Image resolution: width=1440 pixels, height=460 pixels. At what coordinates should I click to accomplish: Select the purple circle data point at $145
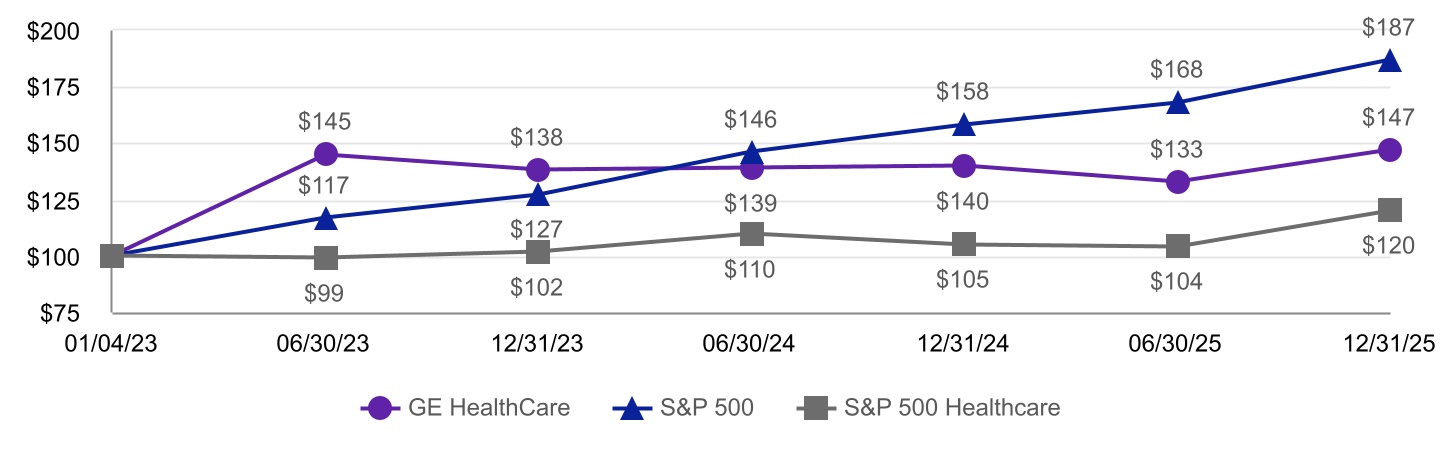click(x=325, y=154)
